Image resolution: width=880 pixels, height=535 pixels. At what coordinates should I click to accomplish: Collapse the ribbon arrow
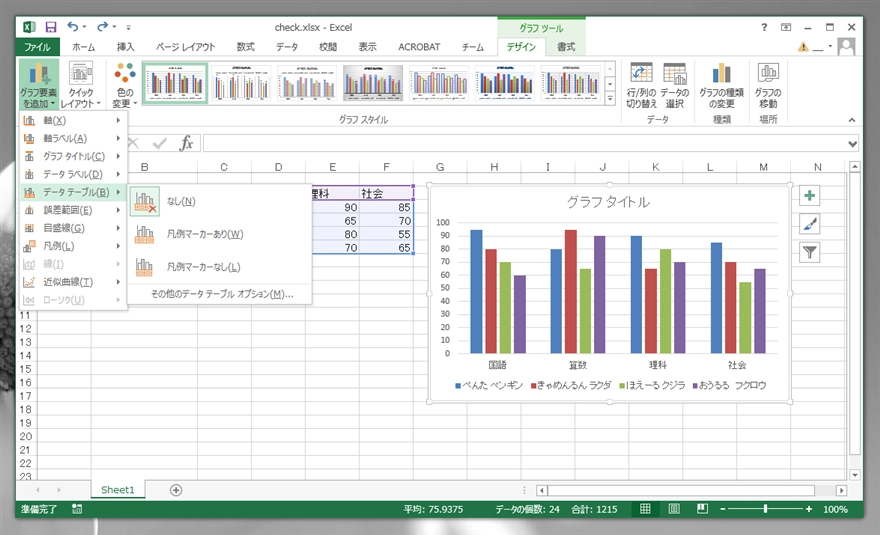pos(852,120)
